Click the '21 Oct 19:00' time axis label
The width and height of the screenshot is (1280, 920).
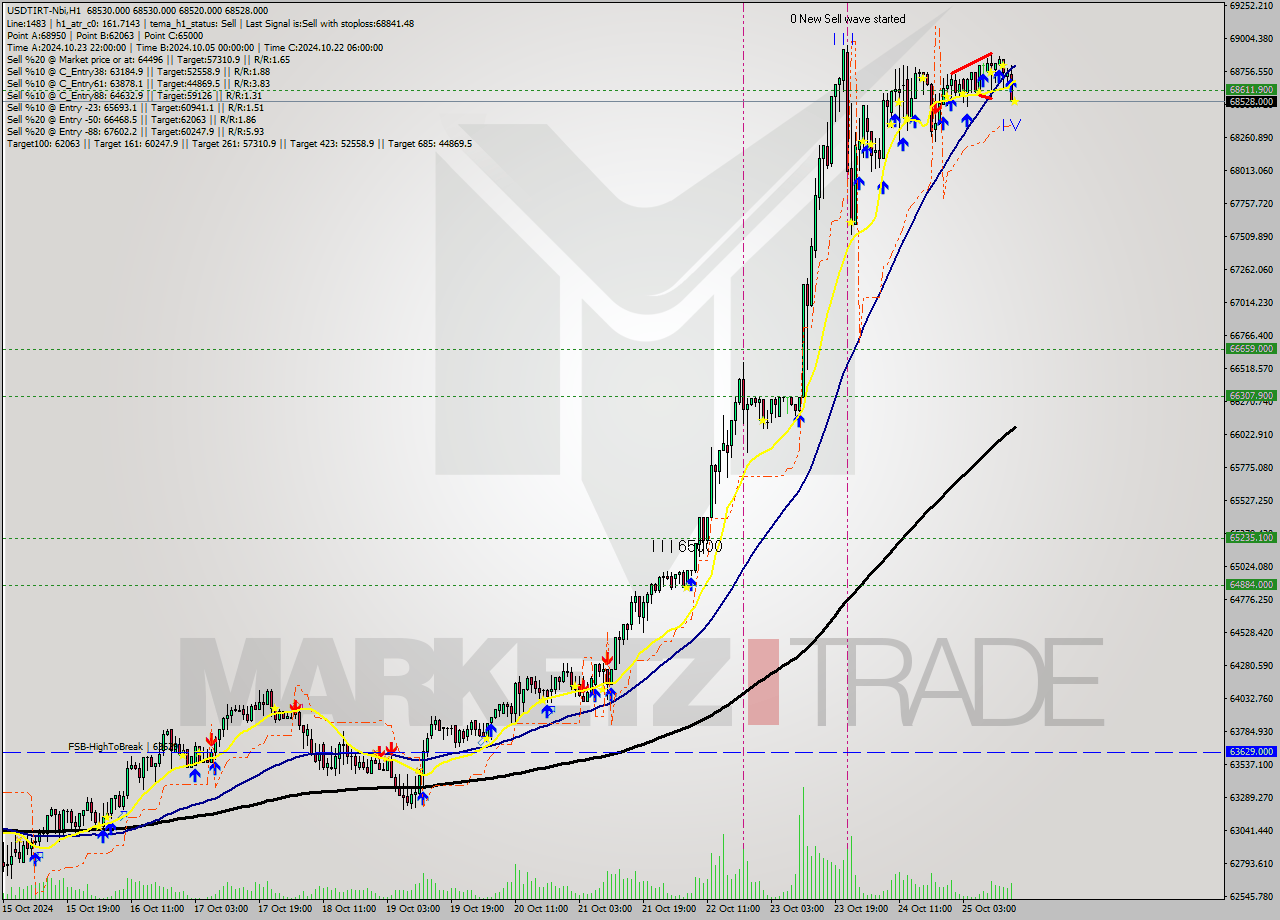point(668,909)
